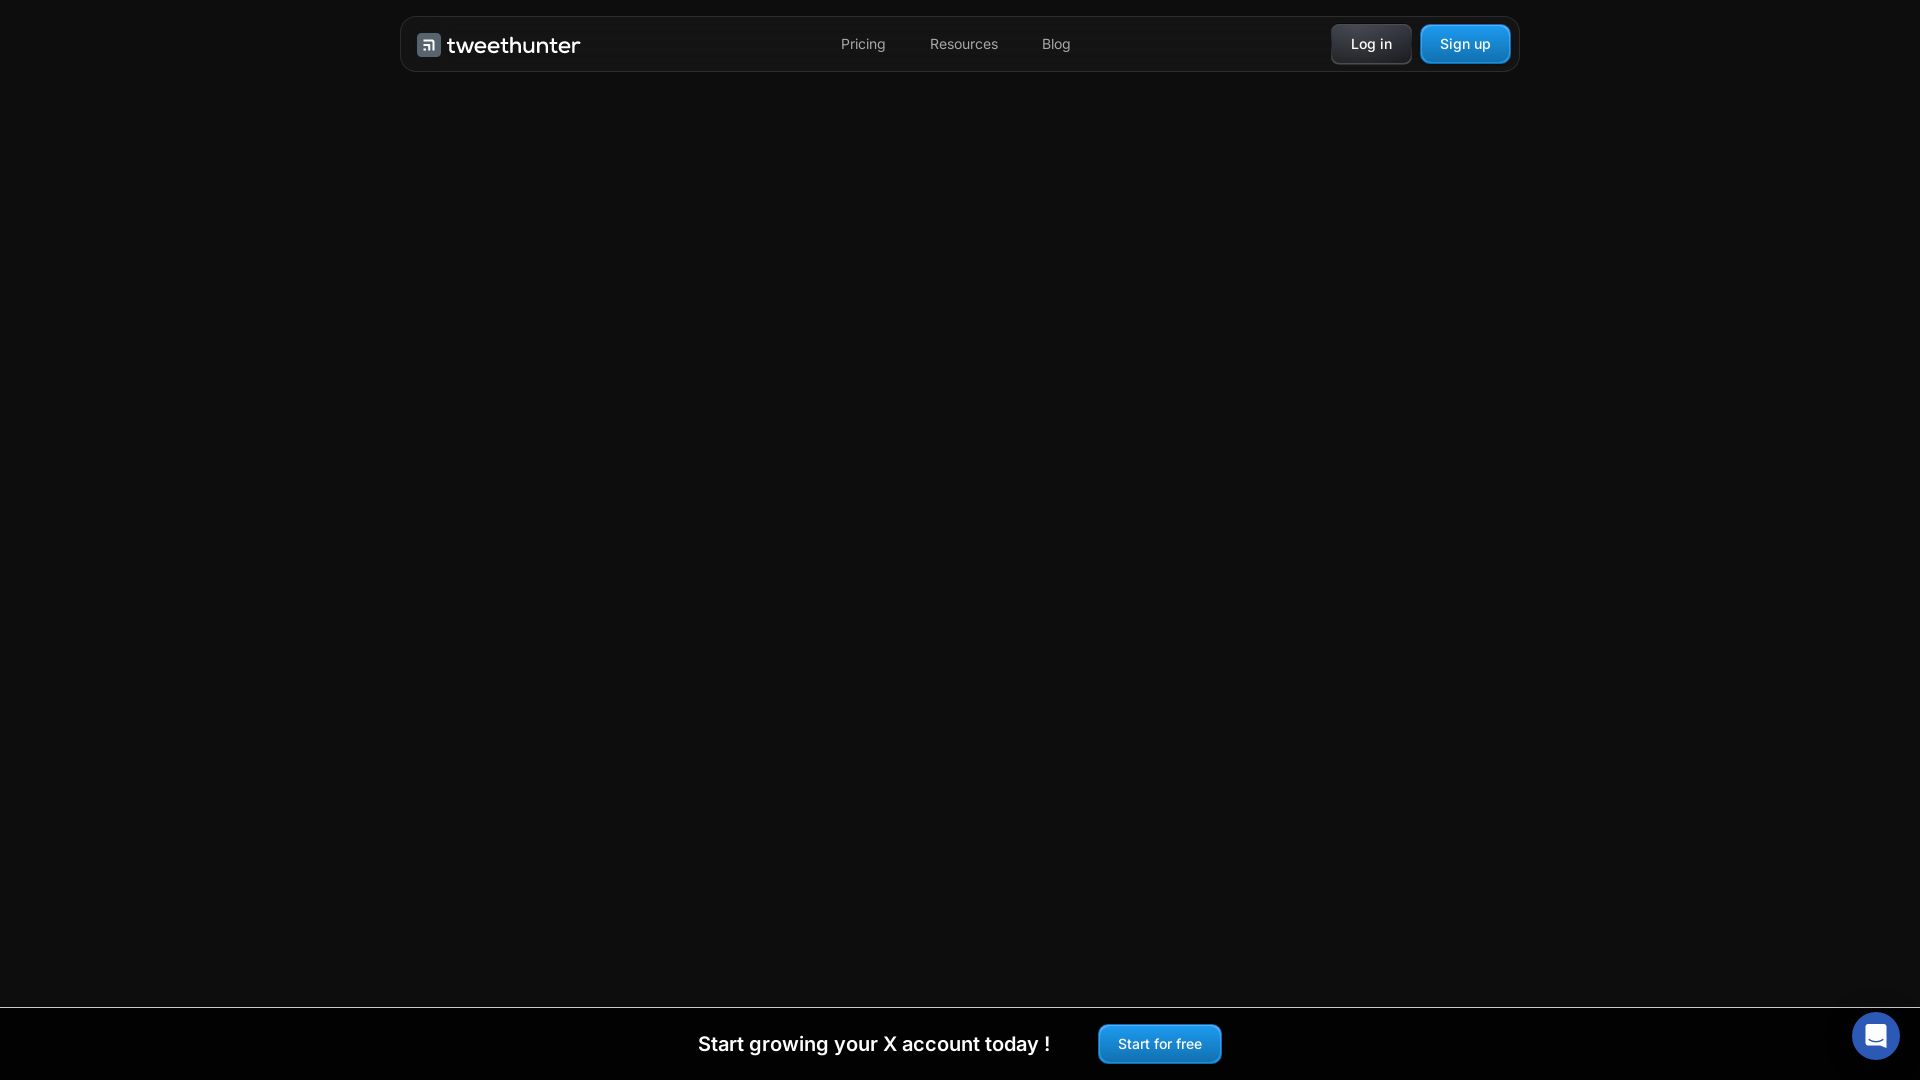Click the 'Start growing your X account' text
1920x1080 pixels.
tap(873, 1044)
